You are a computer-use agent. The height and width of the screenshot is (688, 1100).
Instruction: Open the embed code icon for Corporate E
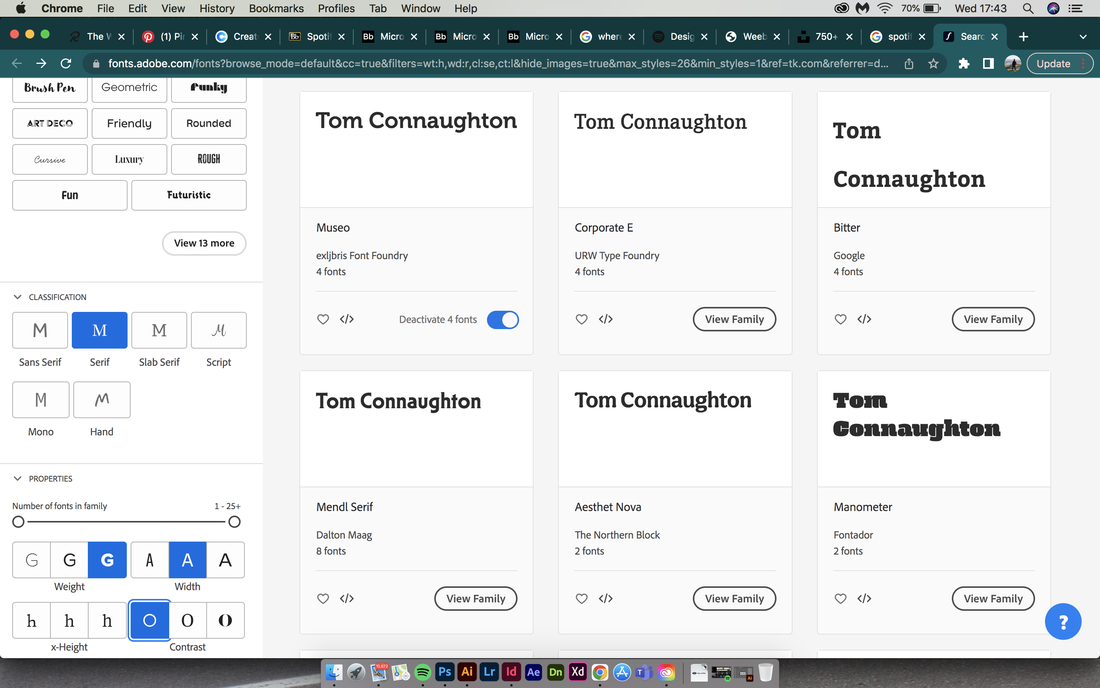pos(605,319)
